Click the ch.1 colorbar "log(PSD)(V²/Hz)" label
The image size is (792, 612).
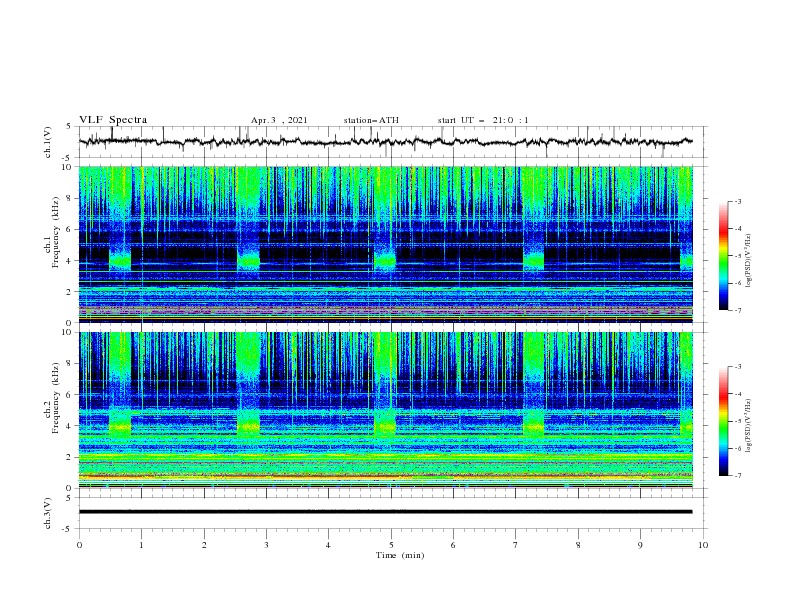coord(749,261)
